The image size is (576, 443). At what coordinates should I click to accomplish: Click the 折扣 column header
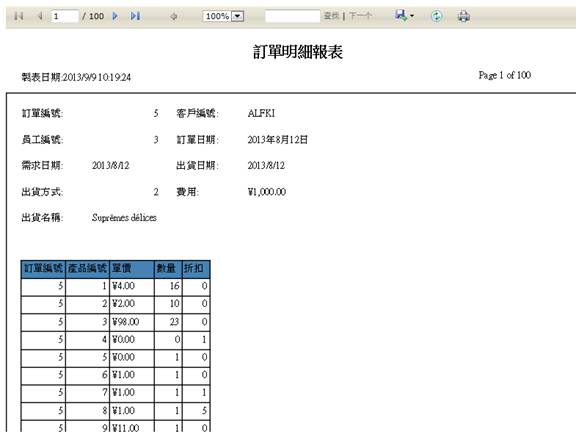coord(196,269)
